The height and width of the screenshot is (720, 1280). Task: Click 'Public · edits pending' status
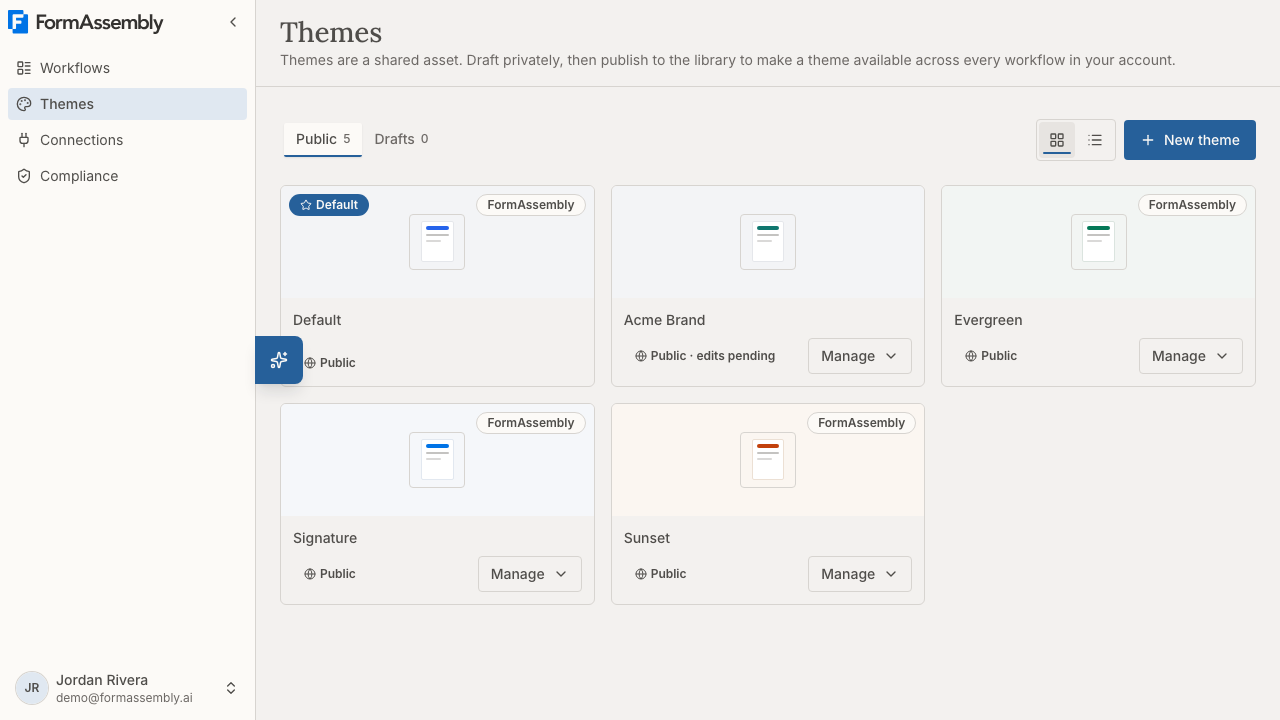[705, 356]
